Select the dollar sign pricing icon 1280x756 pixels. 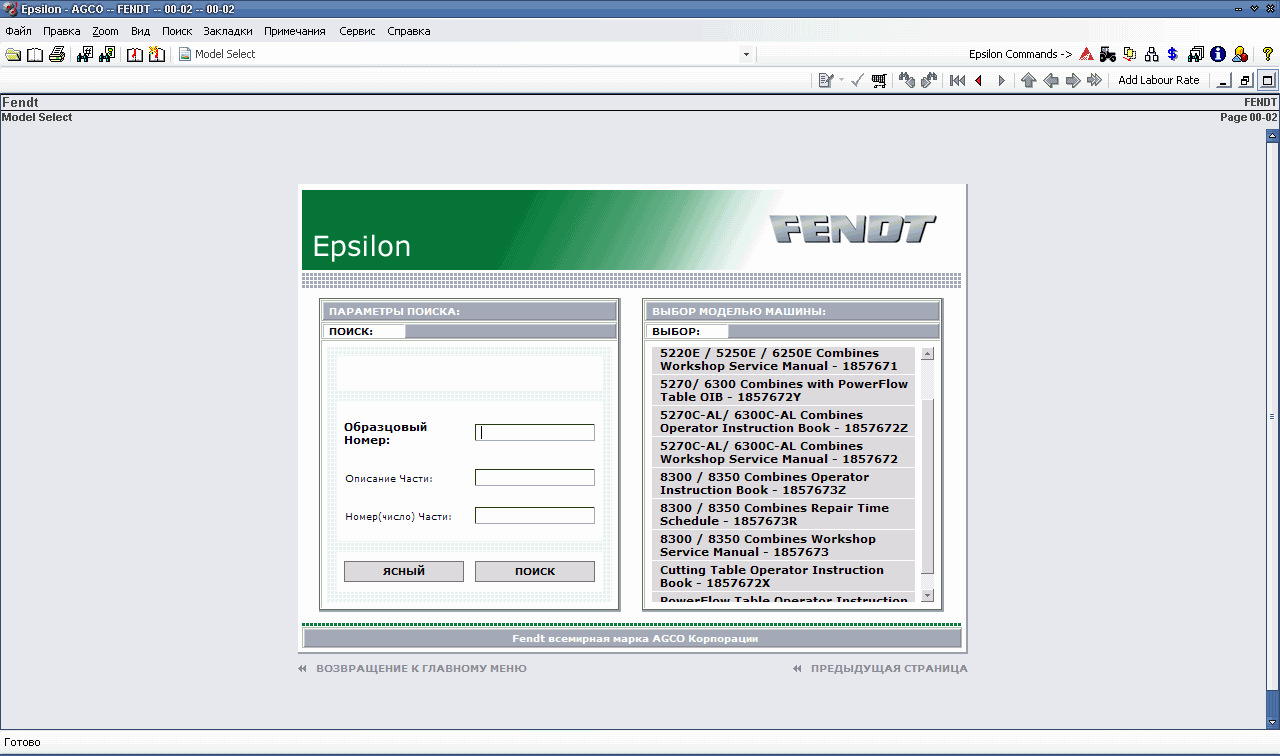1172,54
